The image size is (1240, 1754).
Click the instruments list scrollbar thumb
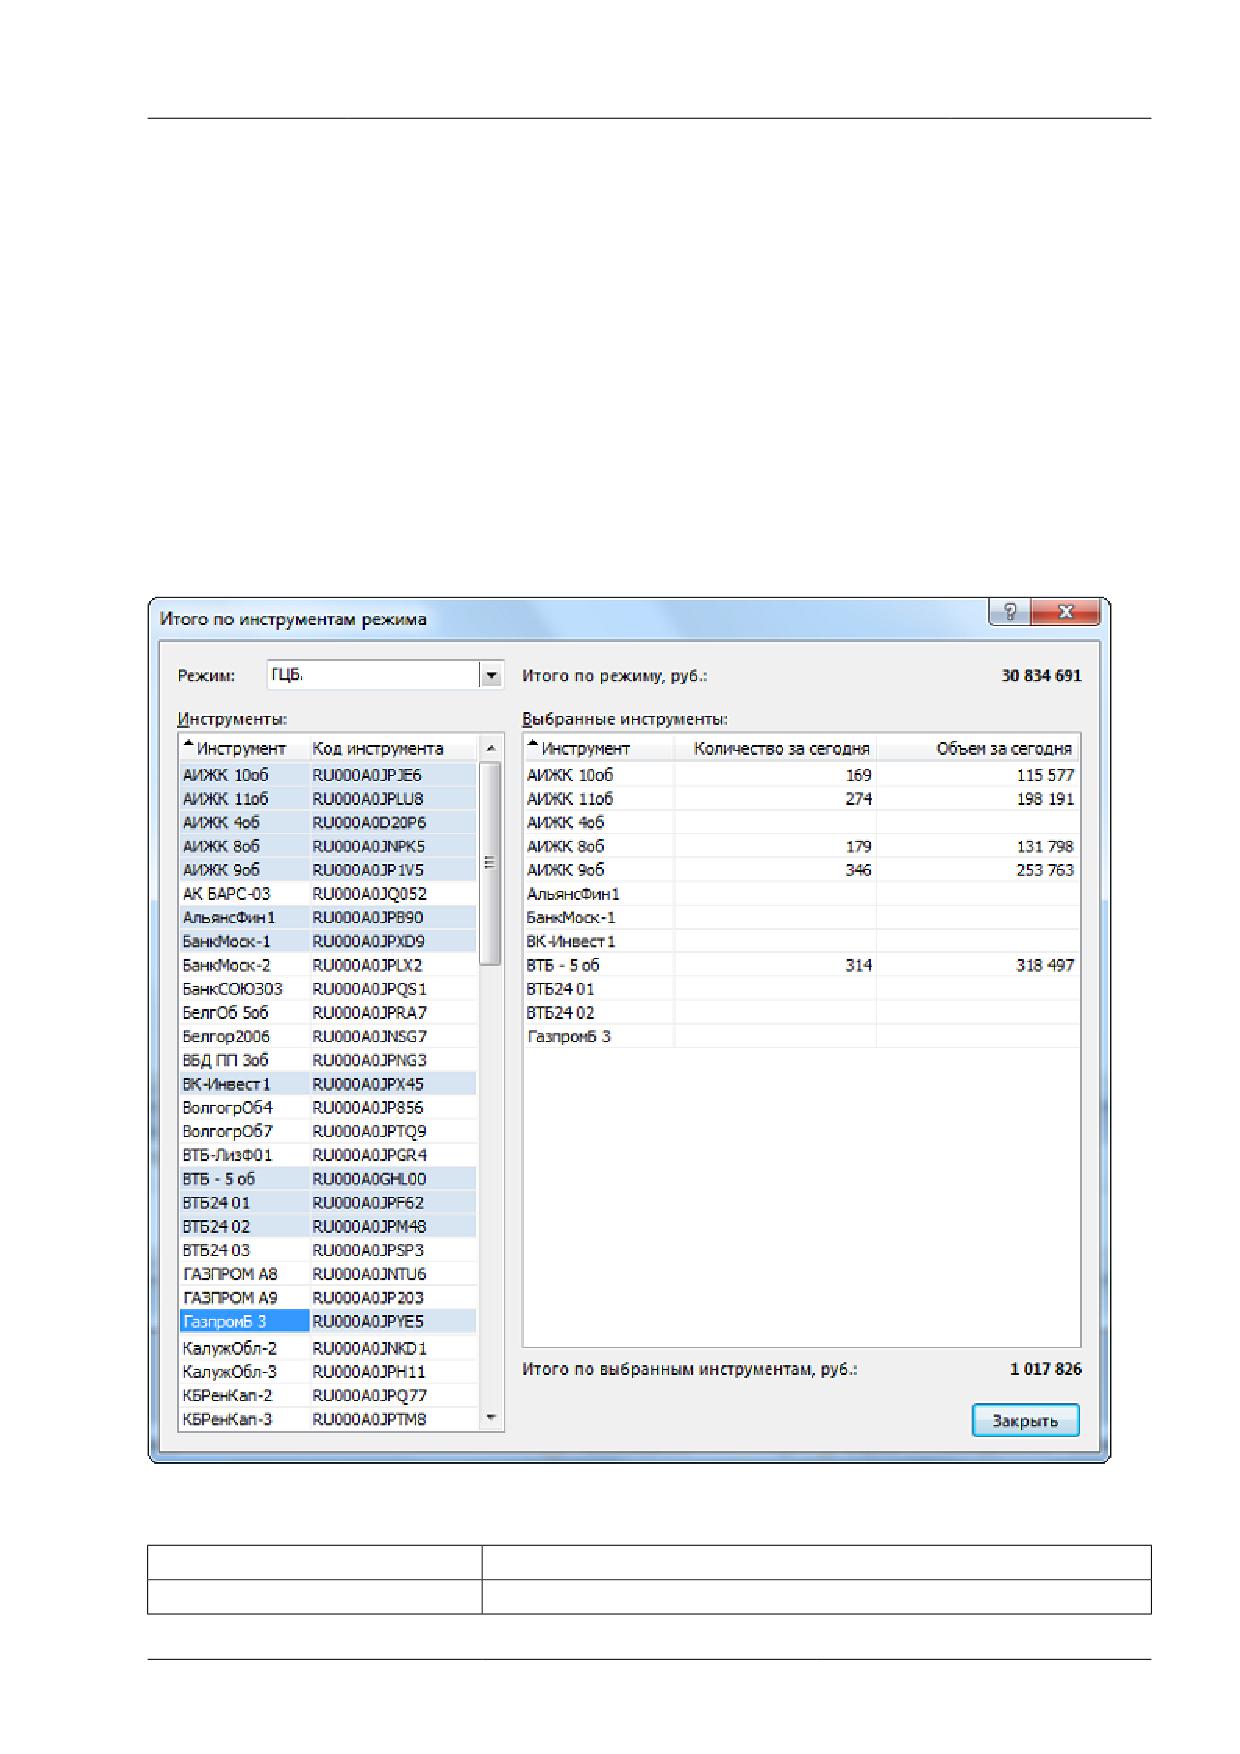[490, 863]
